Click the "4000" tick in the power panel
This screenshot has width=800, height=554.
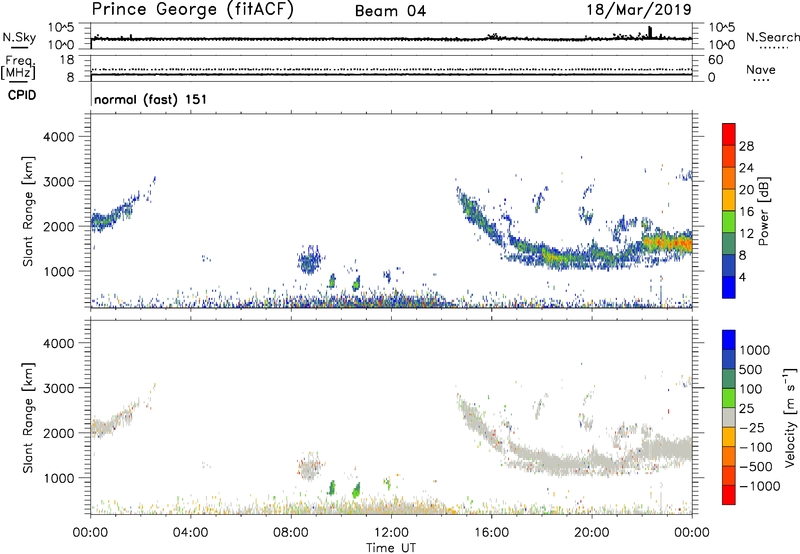point(59,137)
